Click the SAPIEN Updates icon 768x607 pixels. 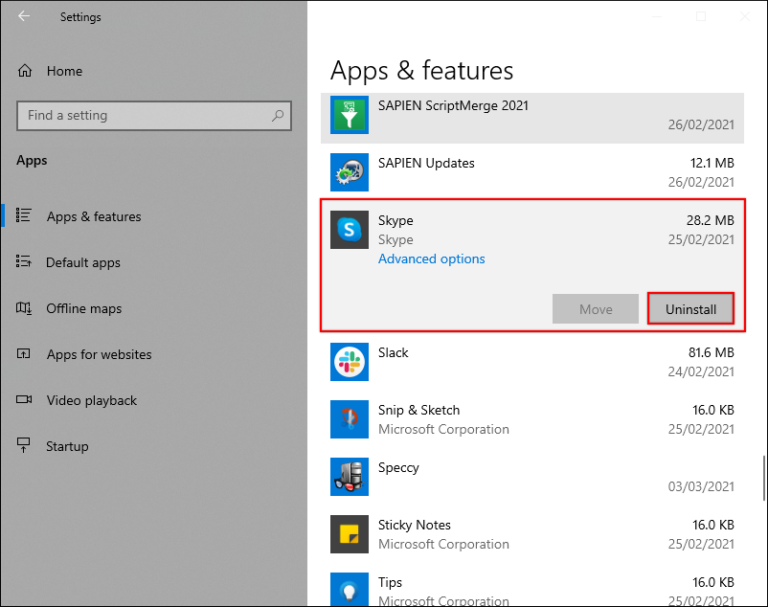pos(349,172)
